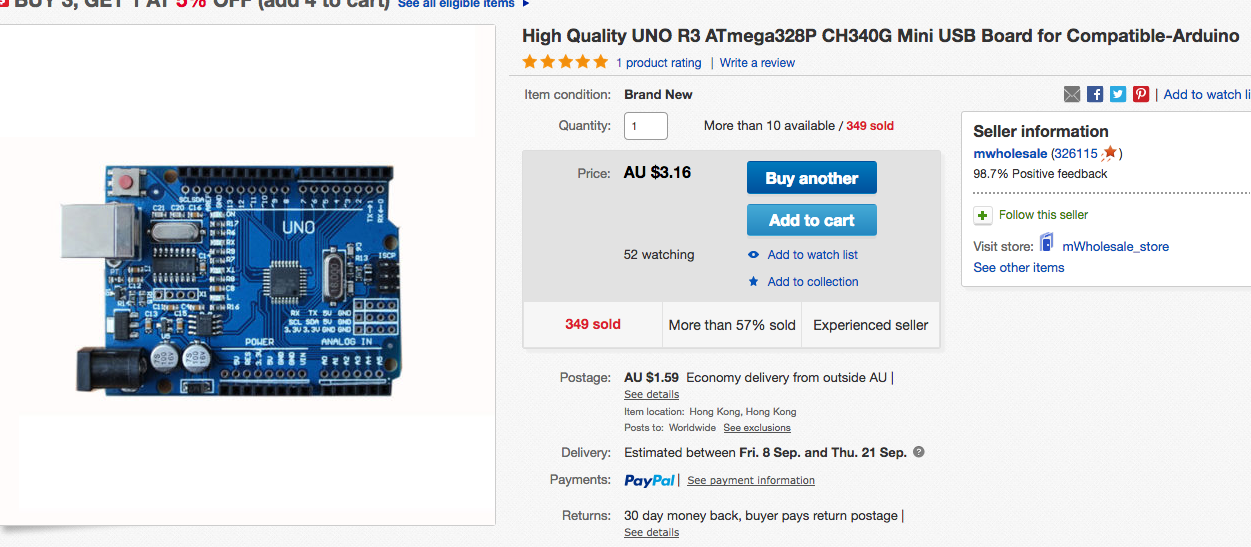Click Add to collection link
The height and width of the screenshot is (547, 1251).
(x=813, y=282)
